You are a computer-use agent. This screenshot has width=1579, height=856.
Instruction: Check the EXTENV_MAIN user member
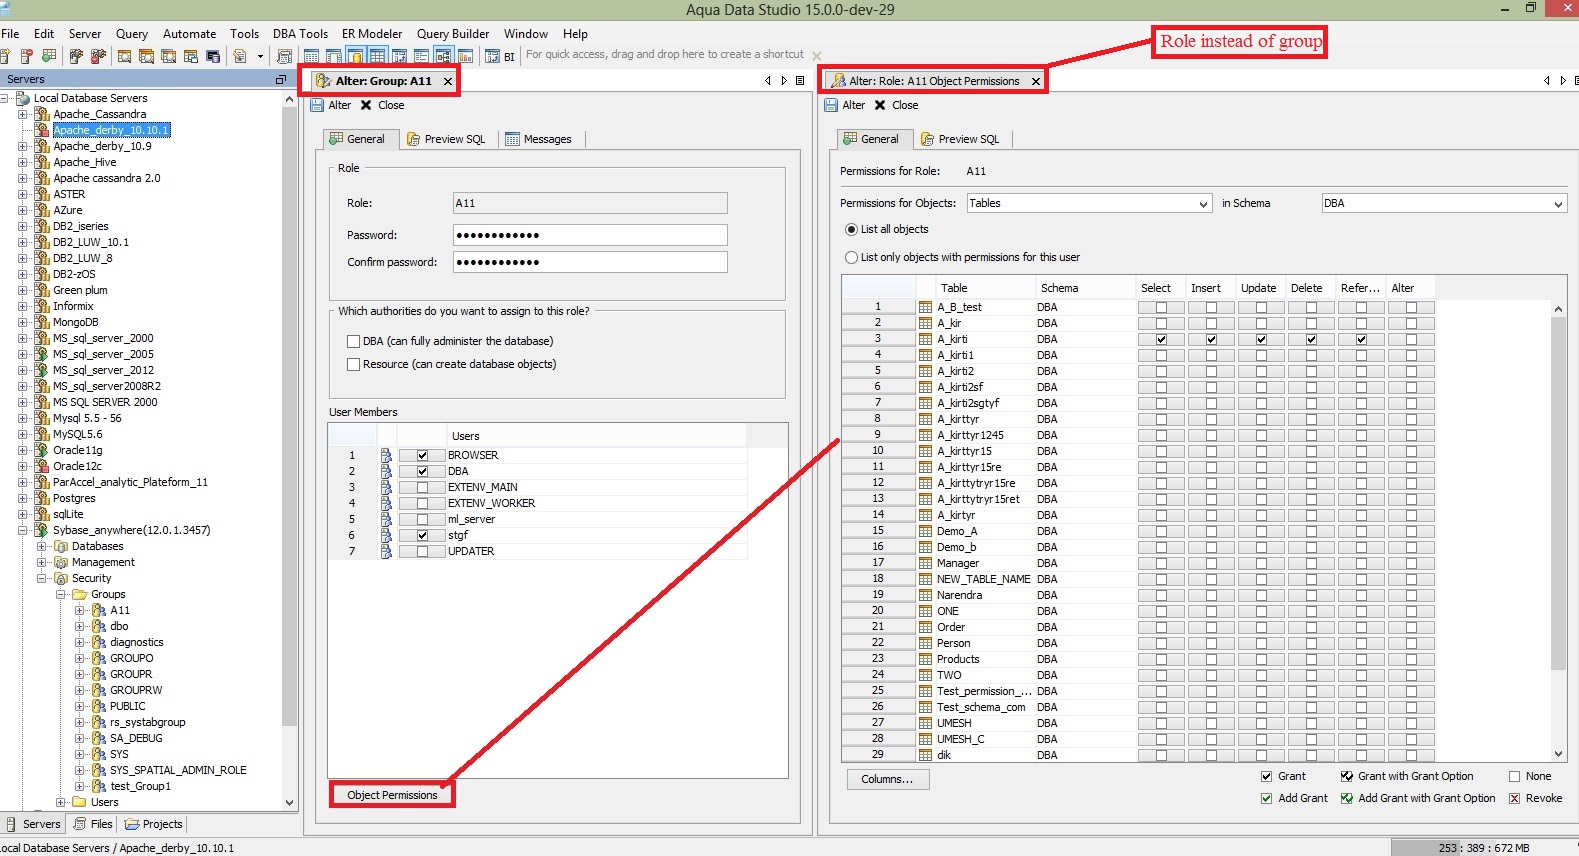pos(422,487)
